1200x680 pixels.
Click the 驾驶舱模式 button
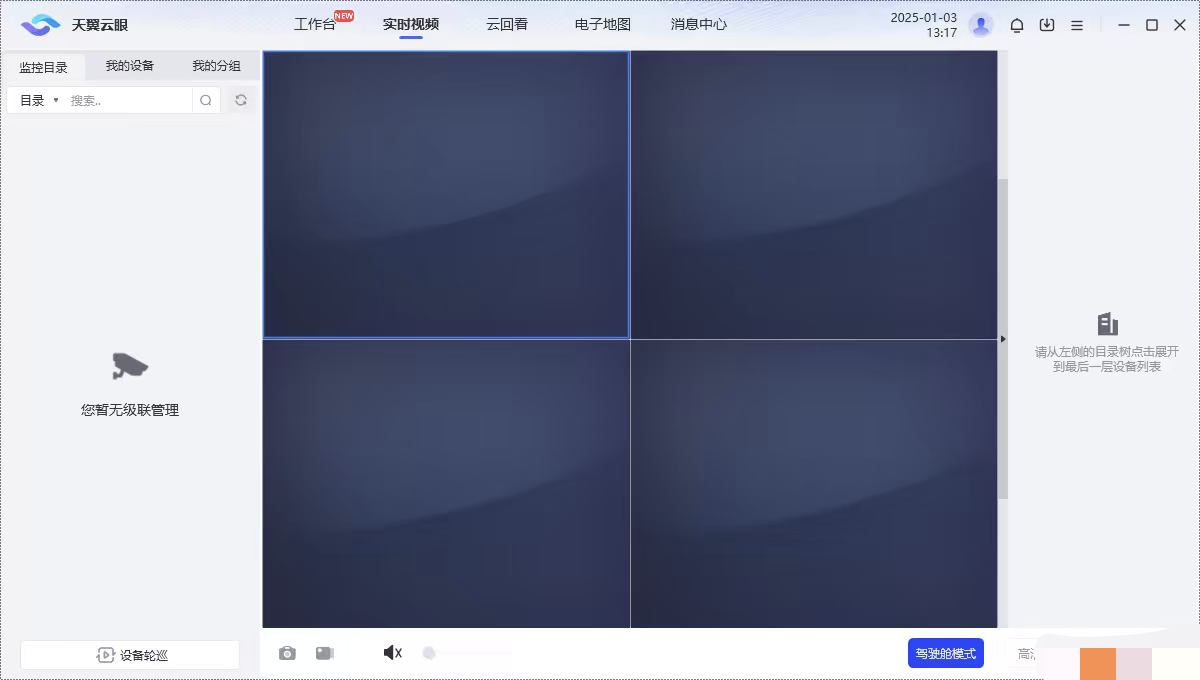pos(944,652)
